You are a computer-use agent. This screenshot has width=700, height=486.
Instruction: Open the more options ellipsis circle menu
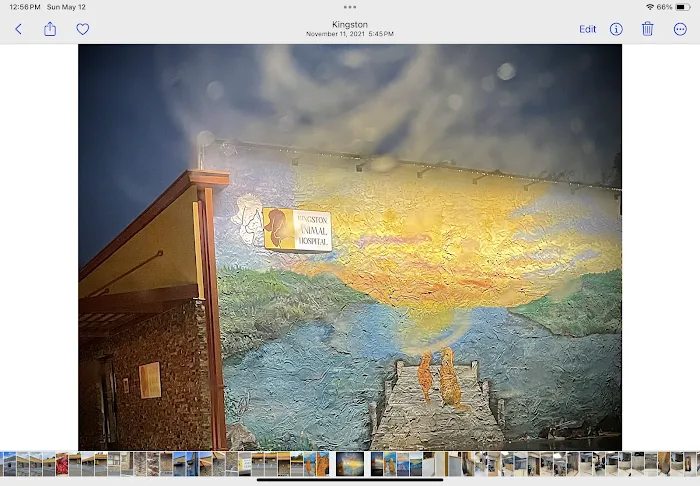click(680, 29)
